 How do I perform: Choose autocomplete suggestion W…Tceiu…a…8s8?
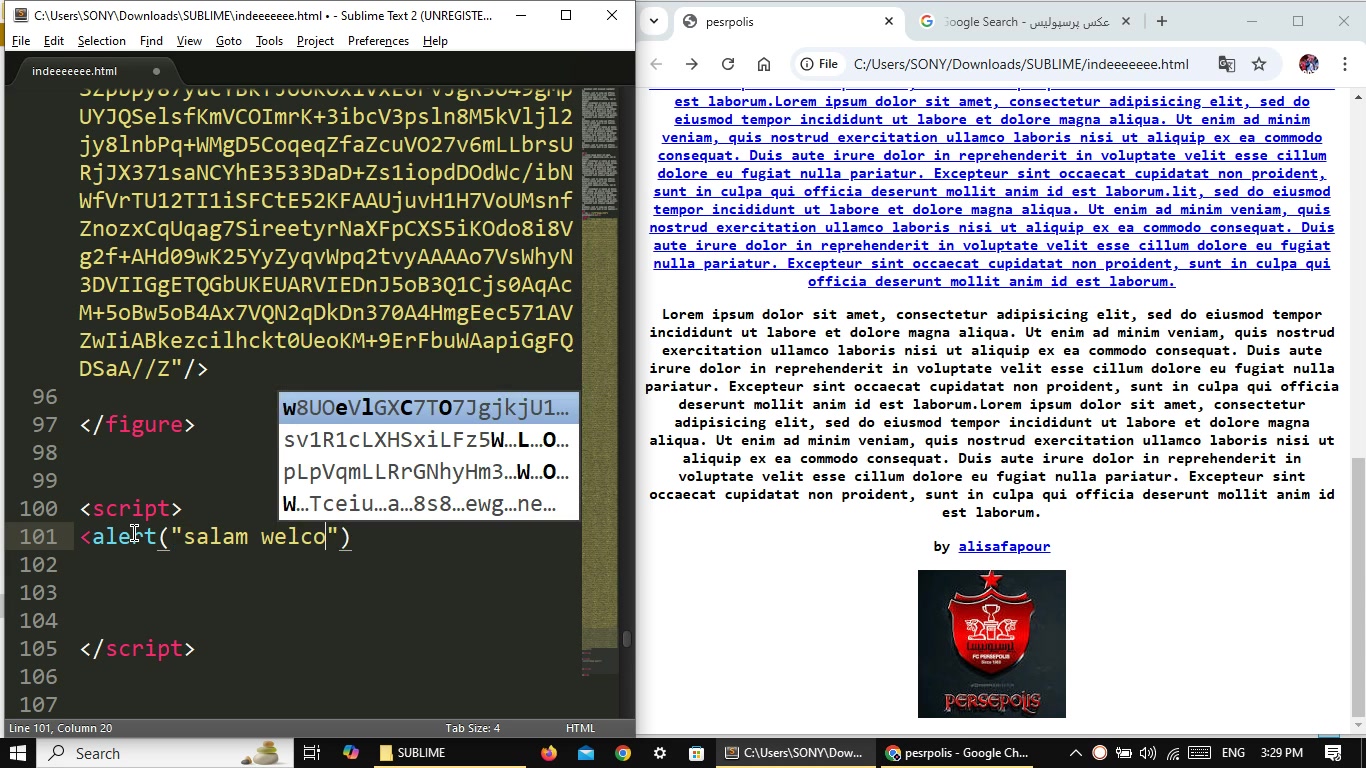pyautogui.click(x=429, y=504)
